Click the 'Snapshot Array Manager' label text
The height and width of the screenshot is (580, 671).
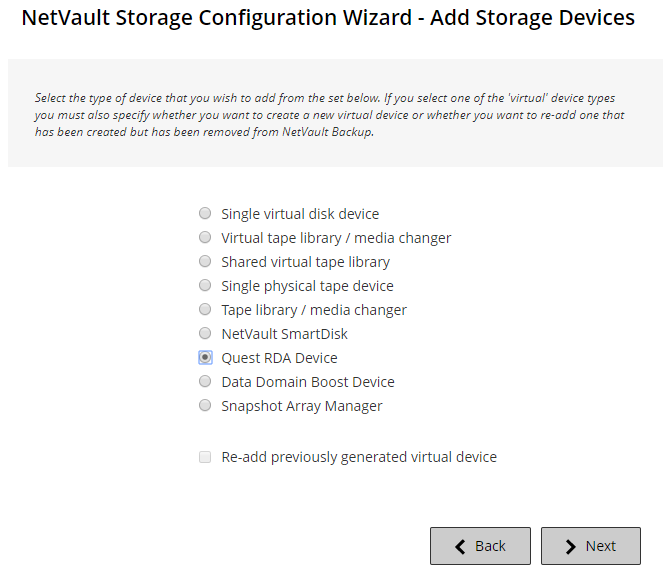(x=302, y=406)
